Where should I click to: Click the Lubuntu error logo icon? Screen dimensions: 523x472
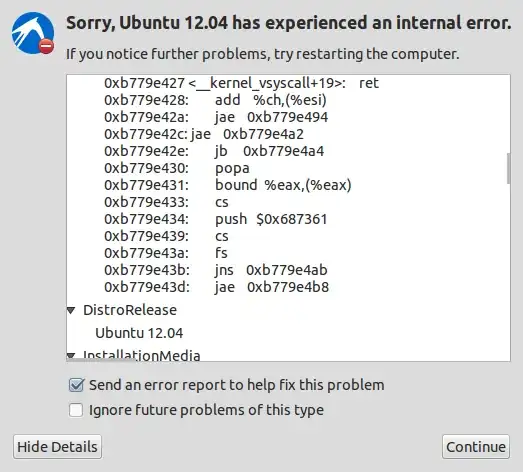point(33,33)
